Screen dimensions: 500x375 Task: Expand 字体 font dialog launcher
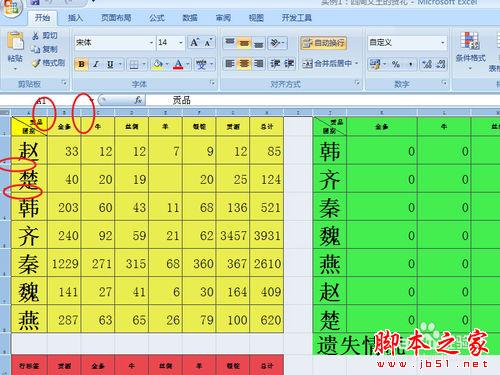coord(212,83)
